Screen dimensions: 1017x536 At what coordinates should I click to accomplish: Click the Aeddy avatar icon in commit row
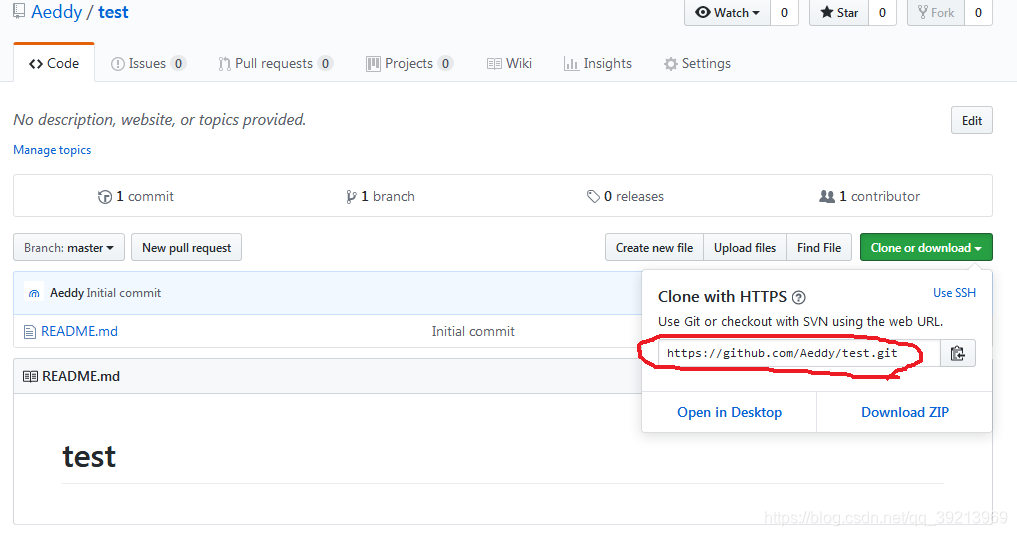[x=34, y=293]
